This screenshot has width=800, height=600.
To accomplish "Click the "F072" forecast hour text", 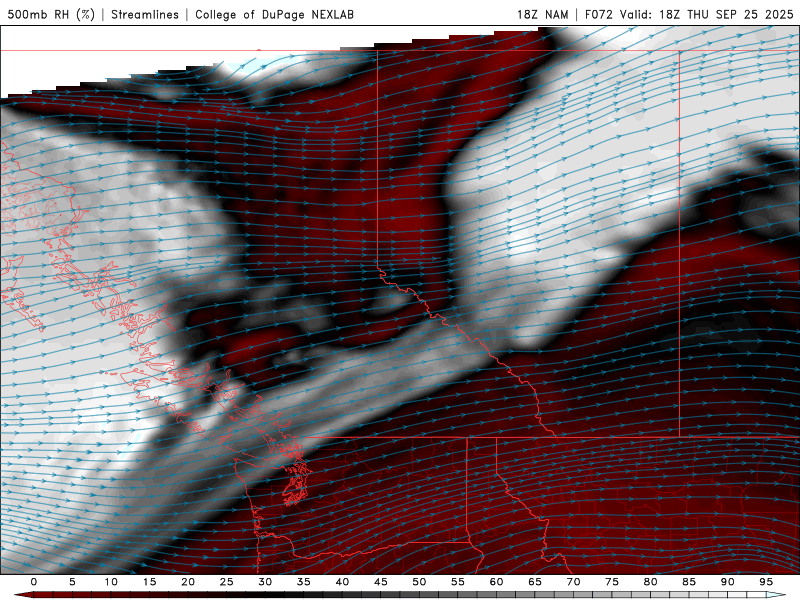I will point(598,14).
